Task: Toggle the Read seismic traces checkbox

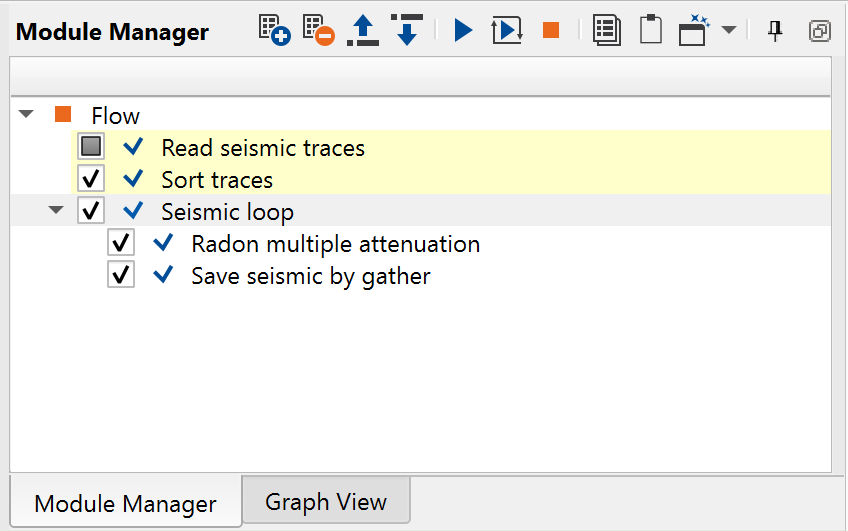Action: click(92, 148)
